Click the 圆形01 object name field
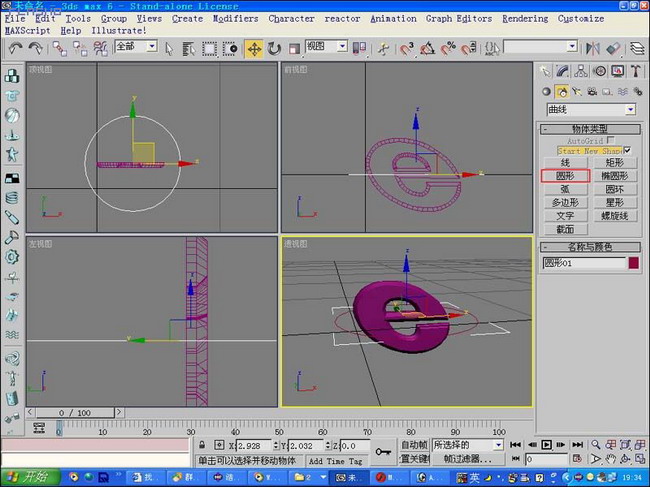 (584, 263)
